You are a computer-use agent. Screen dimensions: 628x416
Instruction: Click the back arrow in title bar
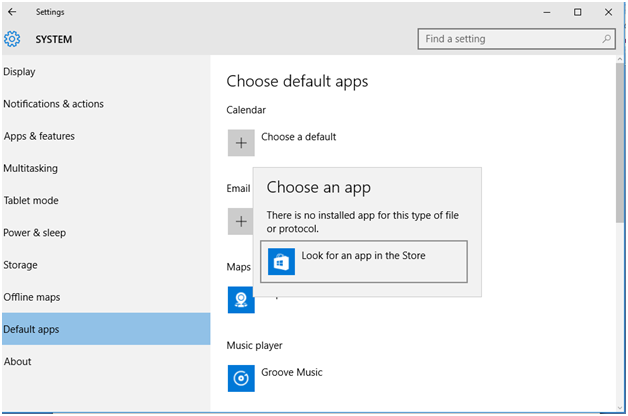tap(12, 12)
